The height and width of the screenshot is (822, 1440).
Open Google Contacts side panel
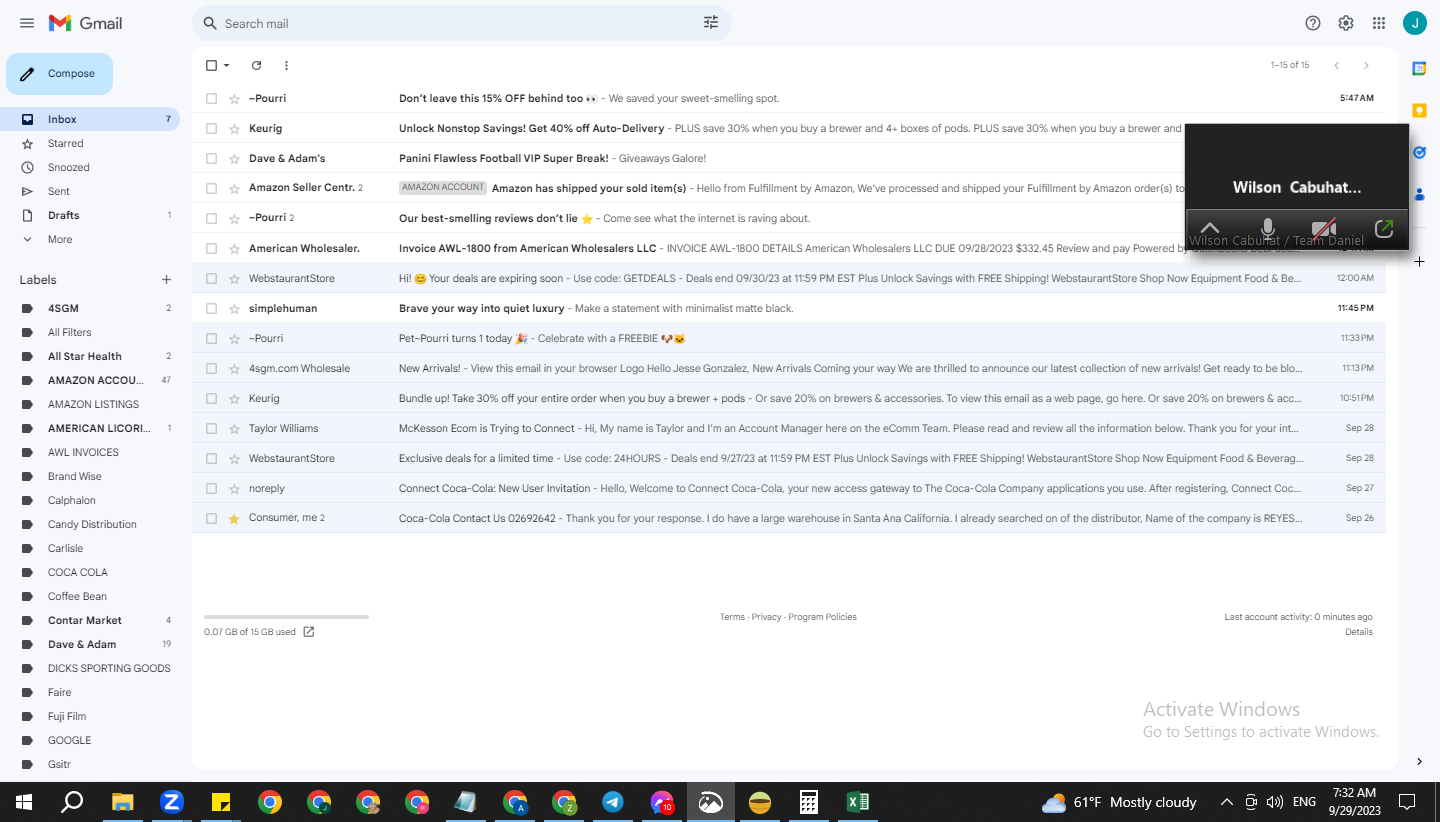coord(1419,194)
